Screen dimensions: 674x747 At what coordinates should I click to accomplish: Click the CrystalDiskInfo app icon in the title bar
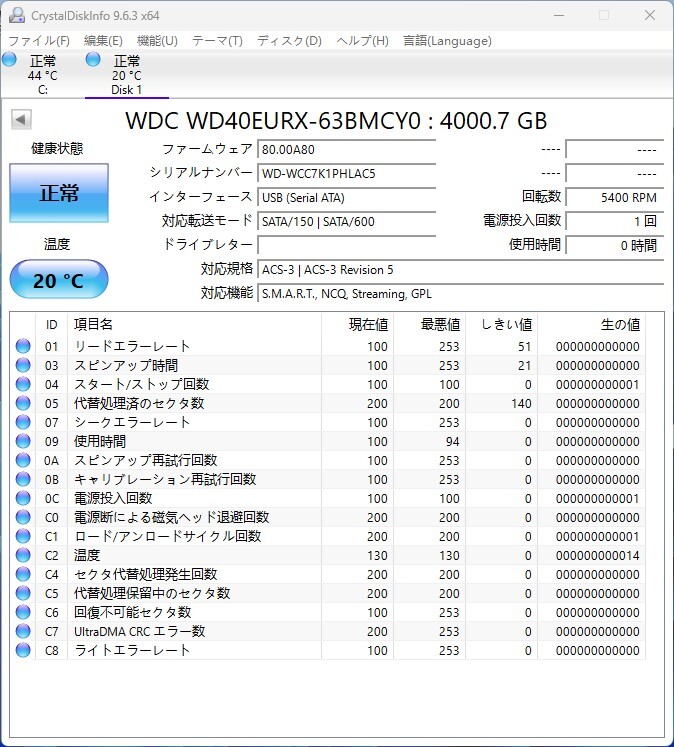17,15
